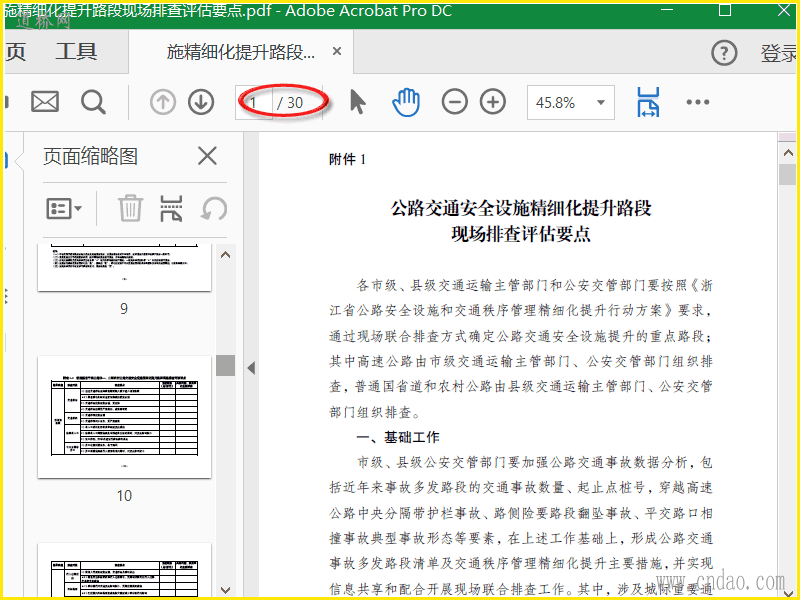This screenshot has height=600, width=800.
Task: Switch to the 施精细化提升路段 document tab
Action: [240, 52]
